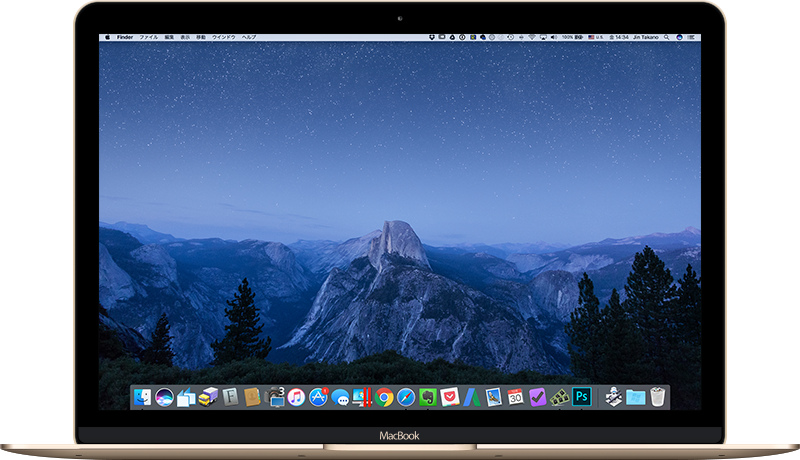Open the camera screenshot app in Dock

pyautogui.click(x=274, y=397)
